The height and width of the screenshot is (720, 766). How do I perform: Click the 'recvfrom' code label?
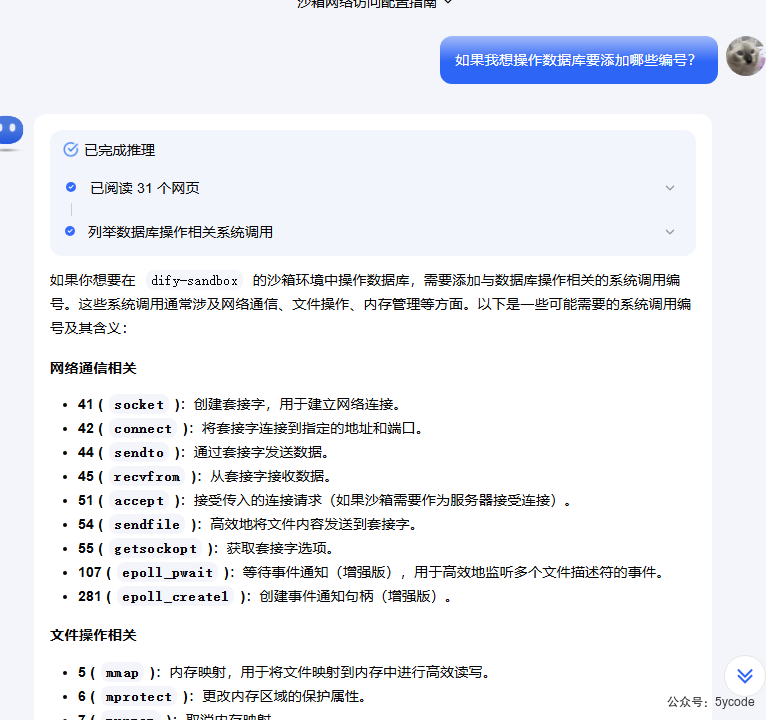click(147, 476)
